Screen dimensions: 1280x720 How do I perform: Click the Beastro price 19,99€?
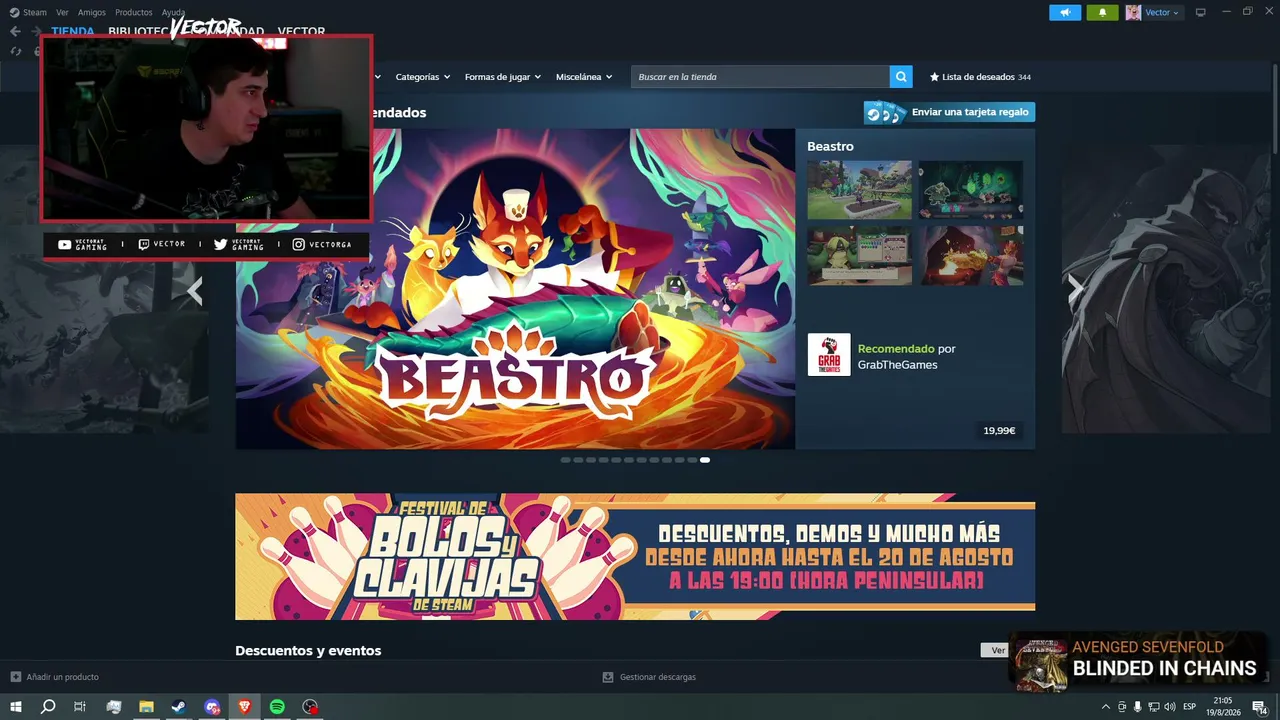coord(999,431)
